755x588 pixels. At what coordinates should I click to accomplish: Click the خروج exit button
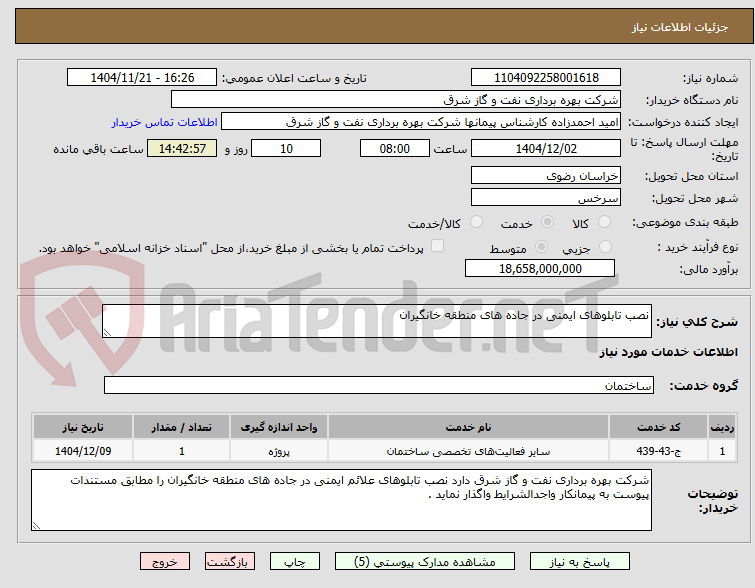click(x=165, y=562)
